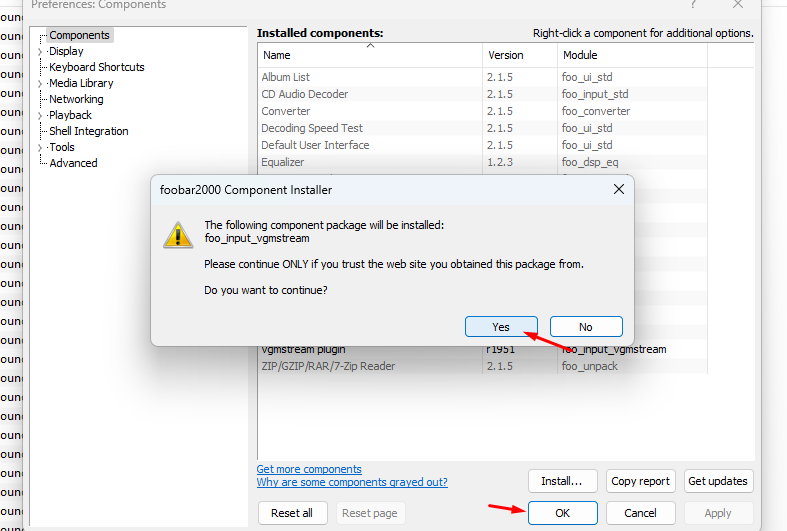This screenshot has height=531, width=787.
Task: Click Yes in Component Installer dialog
Action: (x=501, y=327)
